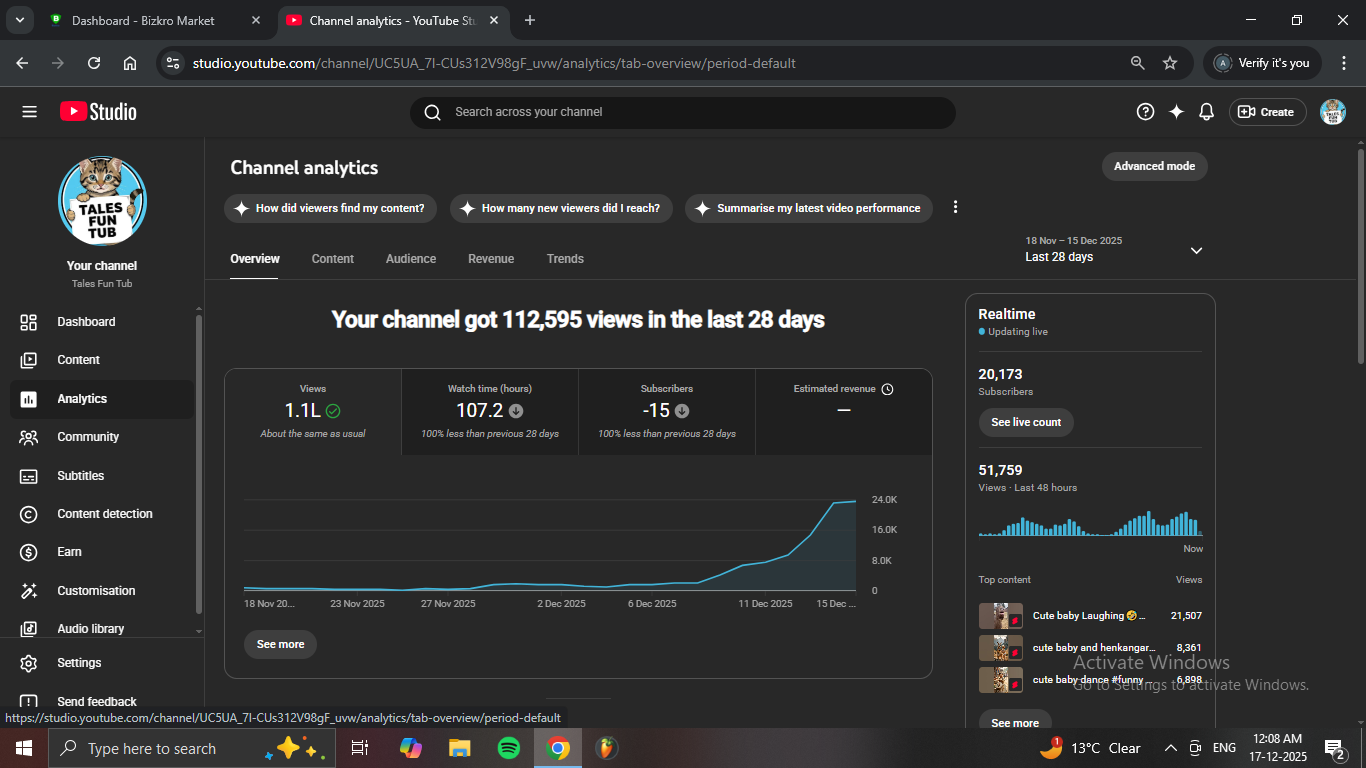Image resolution: width=1366 pixels, height=768 pixels.
Task: Open the Earn dollar icon in sidebar
Action: 29,552
